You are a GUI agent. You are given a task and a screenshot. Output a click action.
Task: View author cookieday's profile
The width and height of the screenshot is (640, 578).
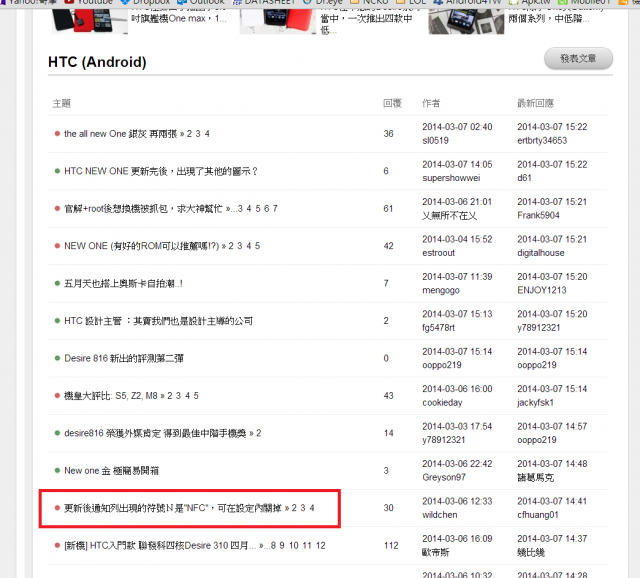click(x=442, y=402)
